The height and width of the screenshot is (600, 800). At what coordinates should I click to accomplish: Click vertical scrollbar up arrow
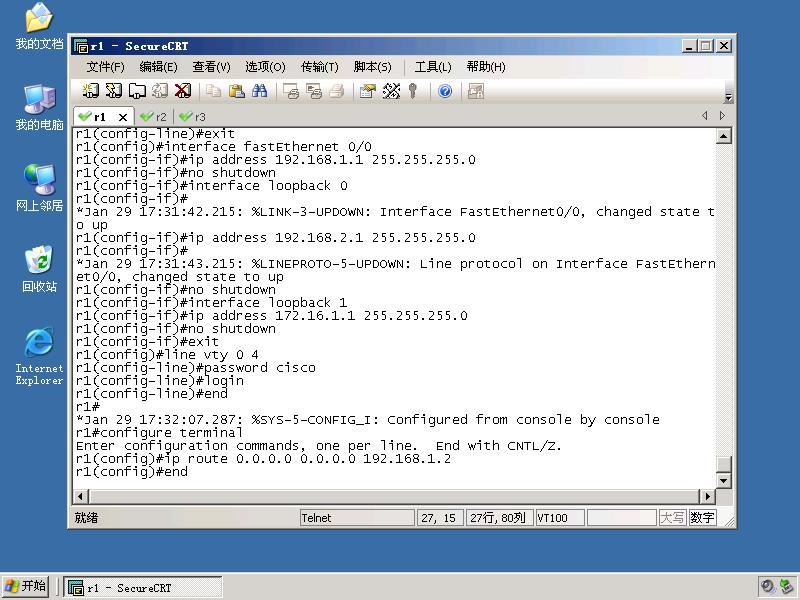click(x=723, y=136)
